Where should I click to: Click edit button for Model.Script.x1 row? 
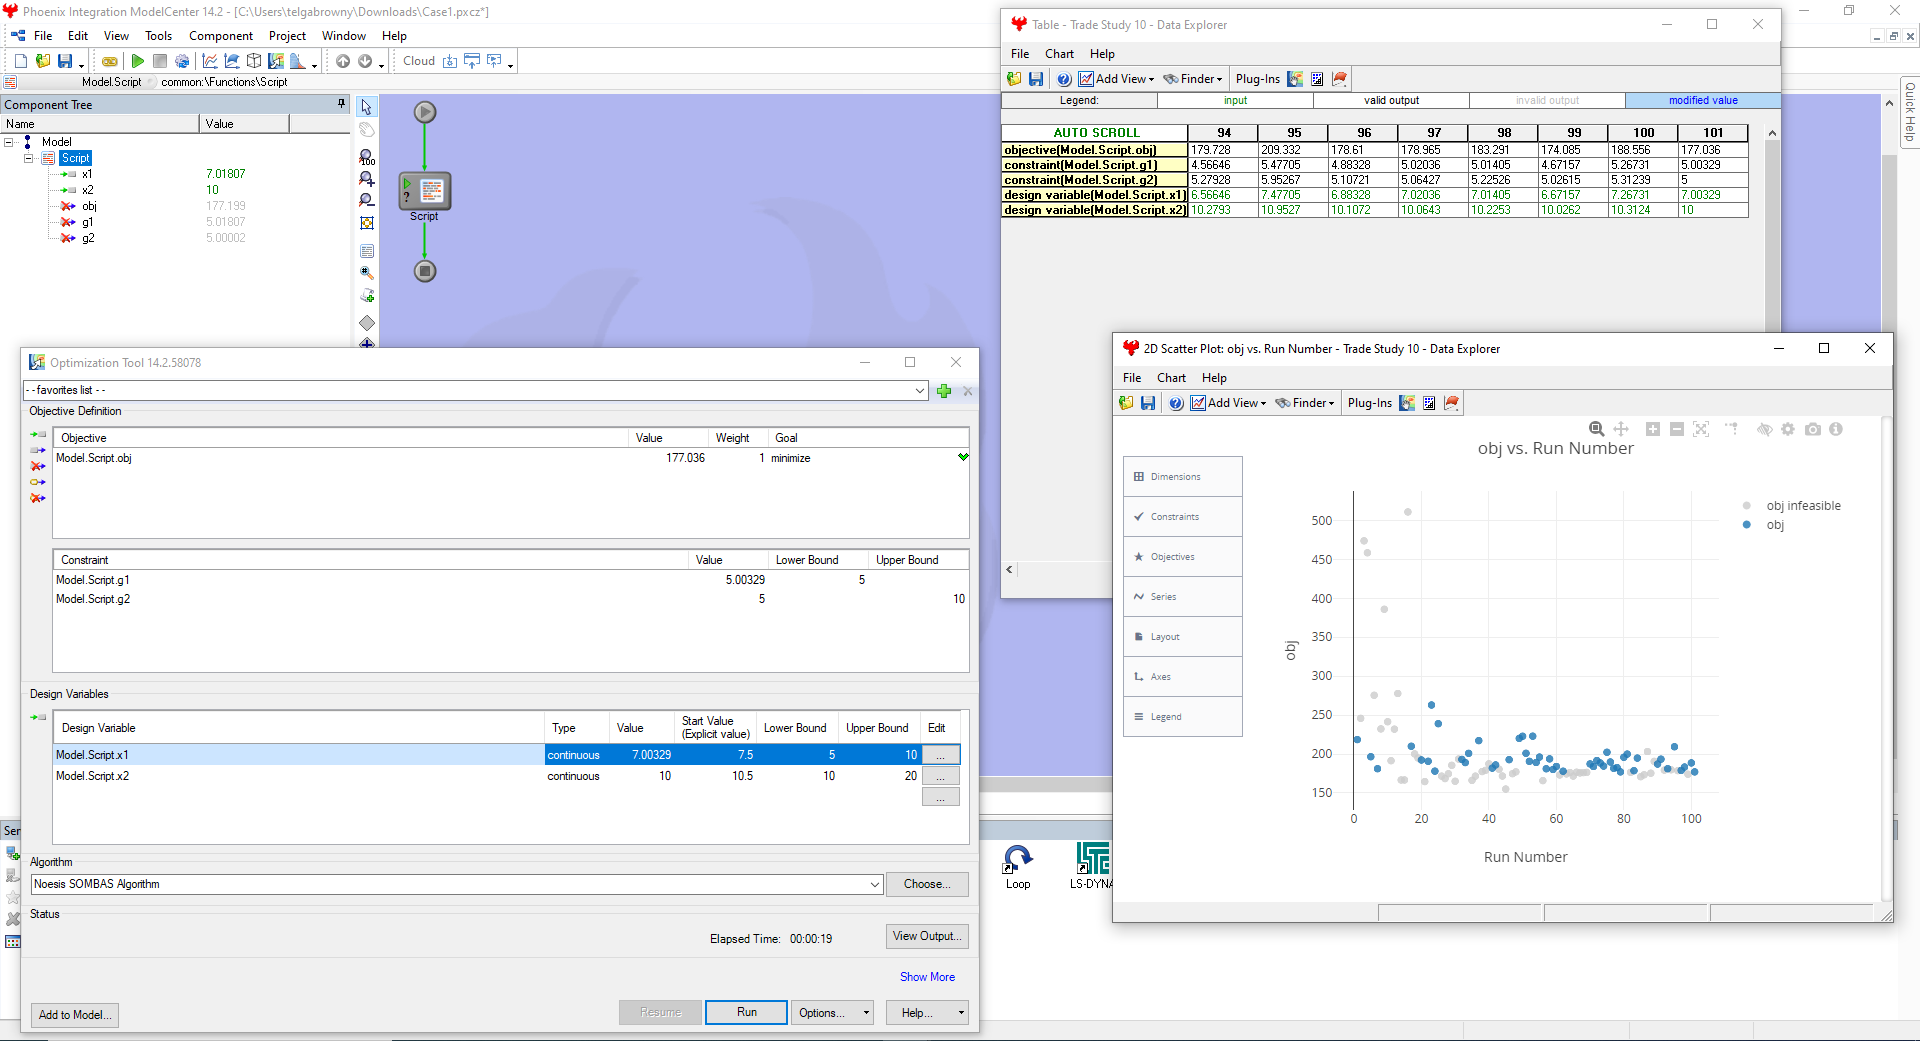(x=941, y=755)
